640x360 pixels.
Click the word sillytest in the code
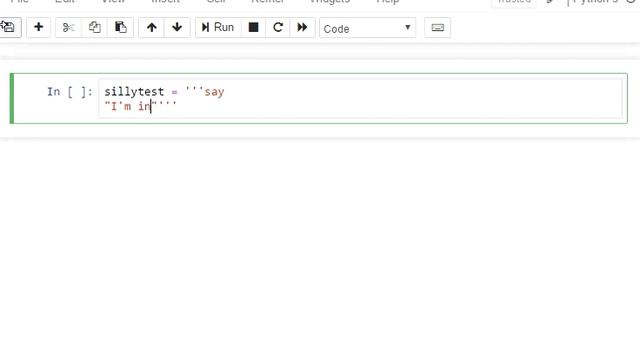[x=134, y=92]
